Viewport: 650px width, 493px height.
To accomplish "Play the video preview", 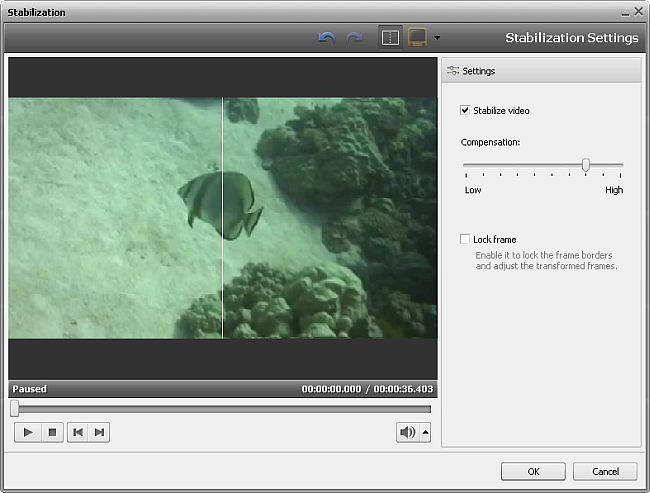I will coord(28,432).
